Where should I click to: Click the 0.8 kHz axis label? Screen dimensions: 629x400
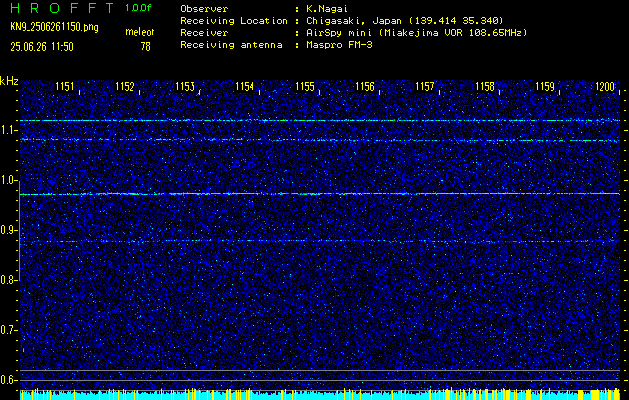click(x=9, y=280)
